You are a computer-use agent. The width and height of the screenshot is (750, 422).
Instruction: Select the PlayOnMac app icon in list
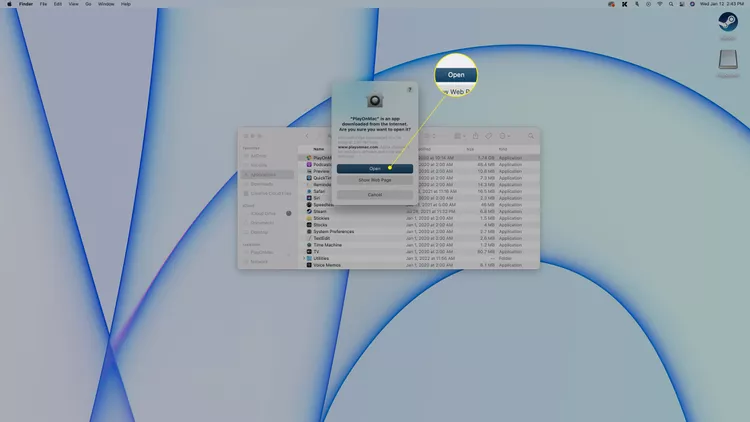tap(309, 157)
